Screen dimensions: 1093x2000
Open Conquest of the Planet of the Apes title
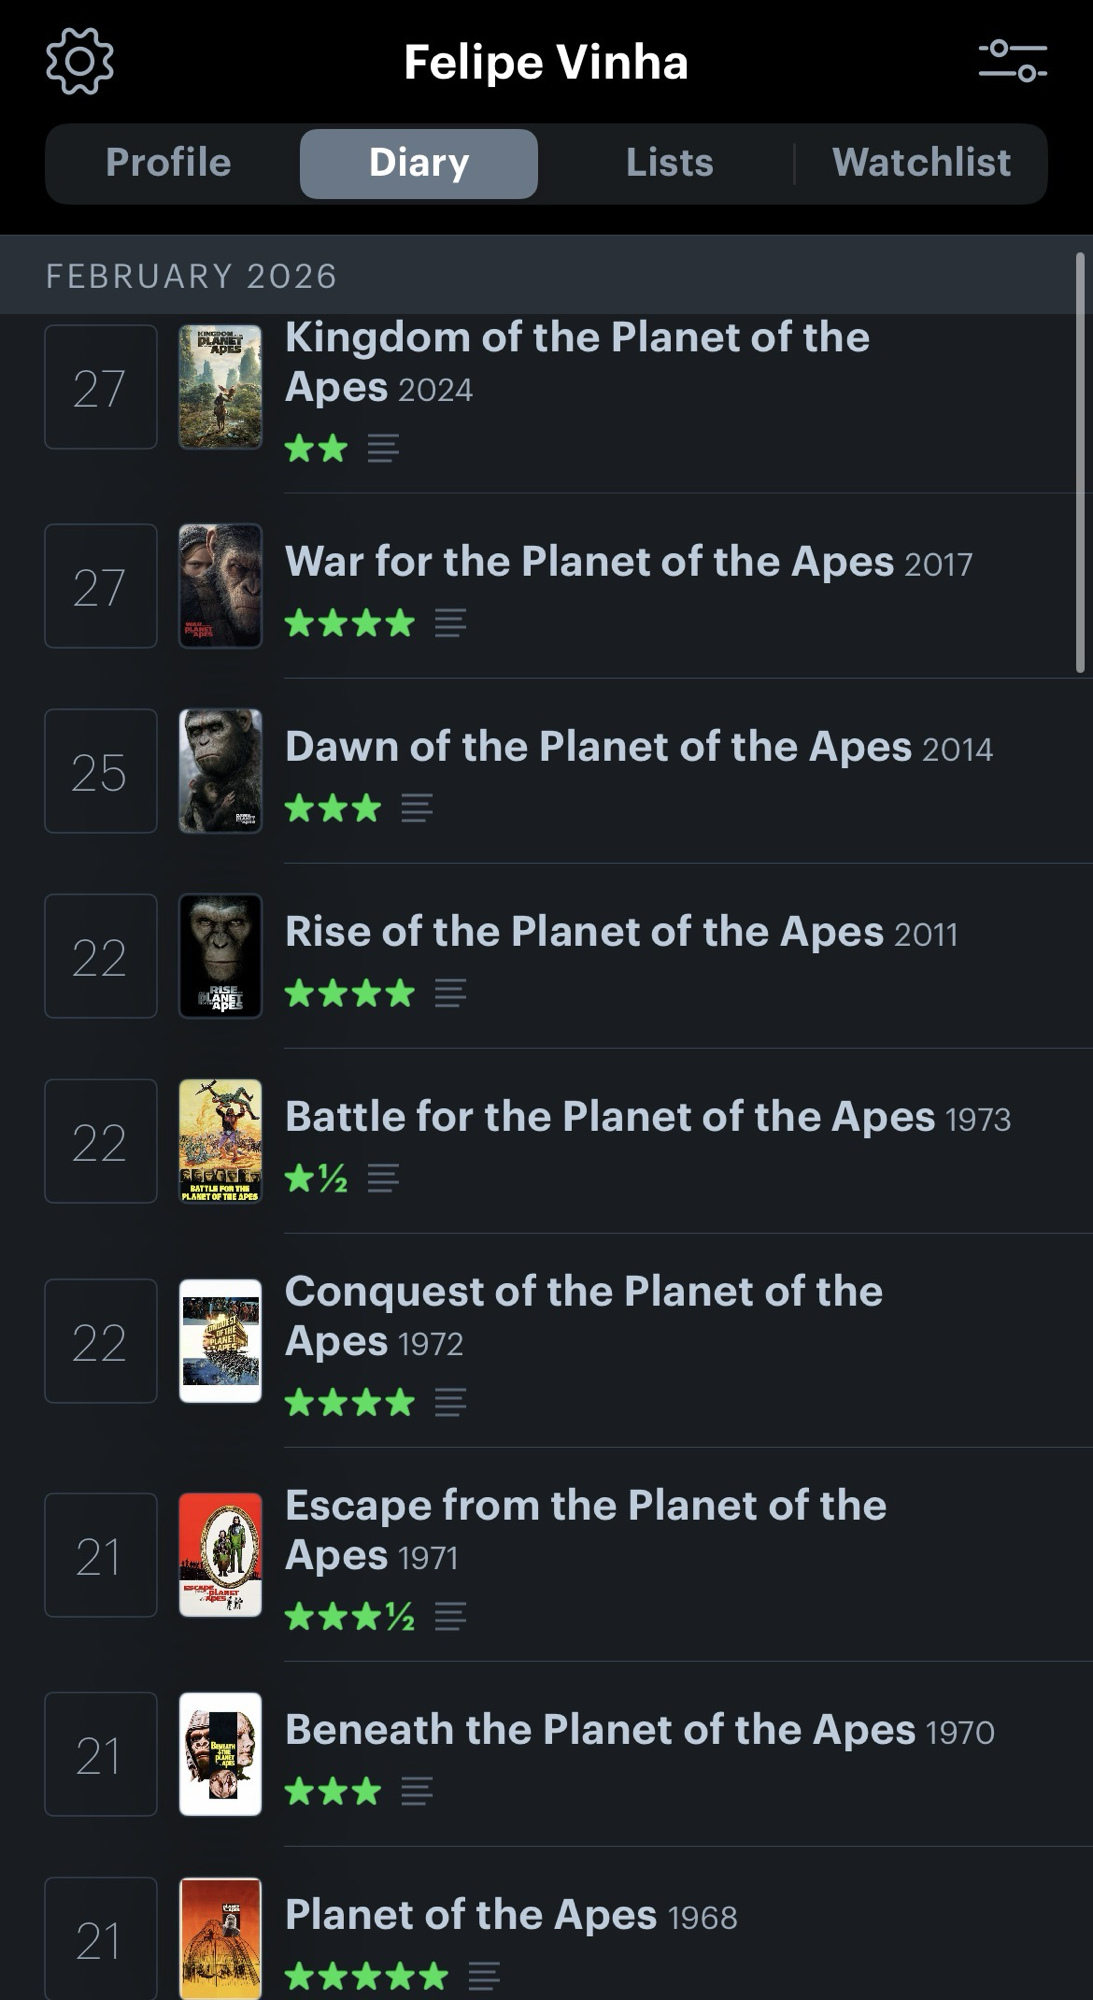[583, 1315]
